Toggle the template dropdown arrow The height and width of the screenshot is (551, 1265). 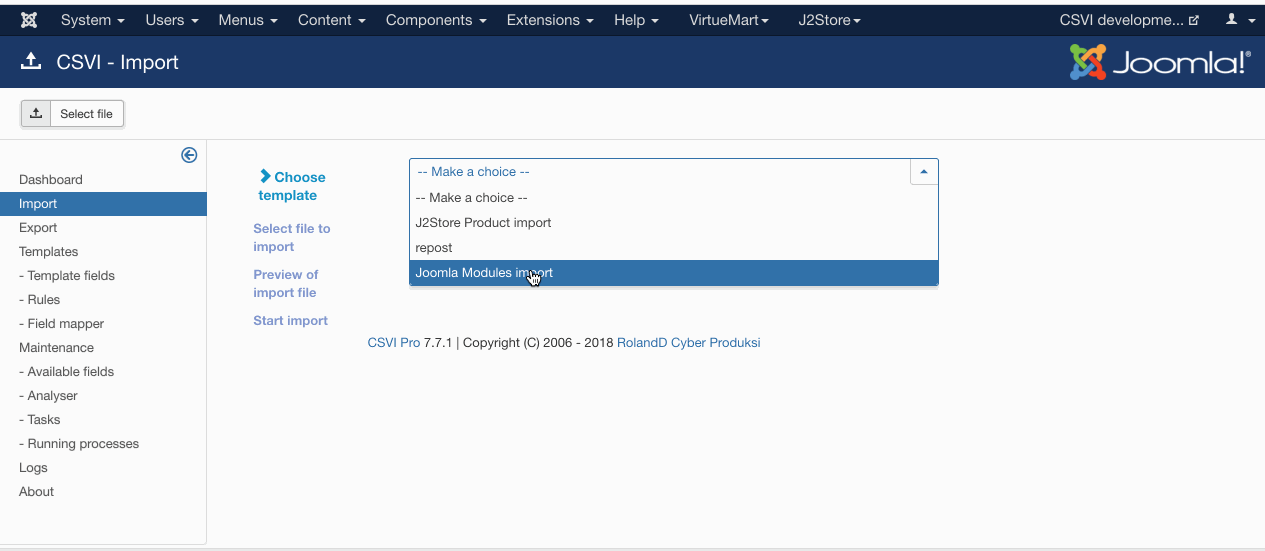(924, 172)
